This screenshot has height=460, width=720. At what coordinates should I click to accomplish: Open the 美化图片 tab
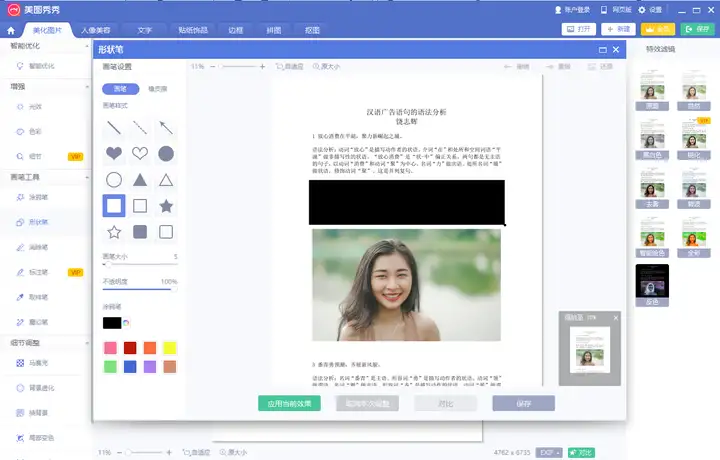click(48, 30)
